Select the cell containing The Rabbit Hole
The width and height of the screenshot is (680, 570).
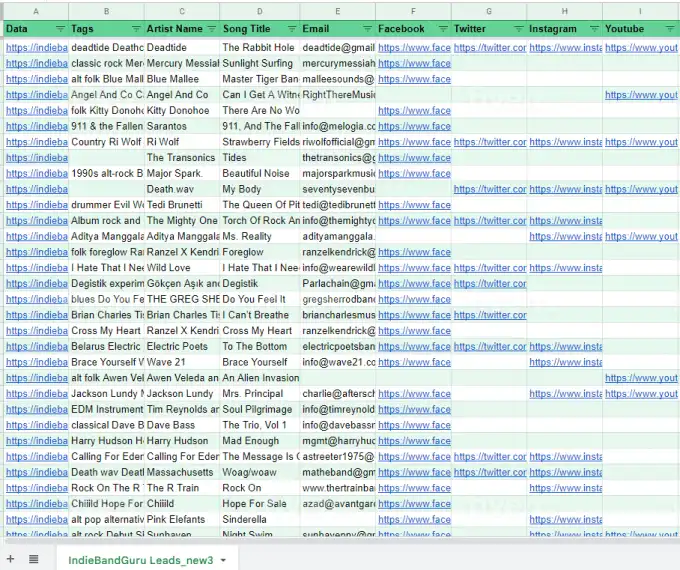pyautogui.click(x=258, y=47)
